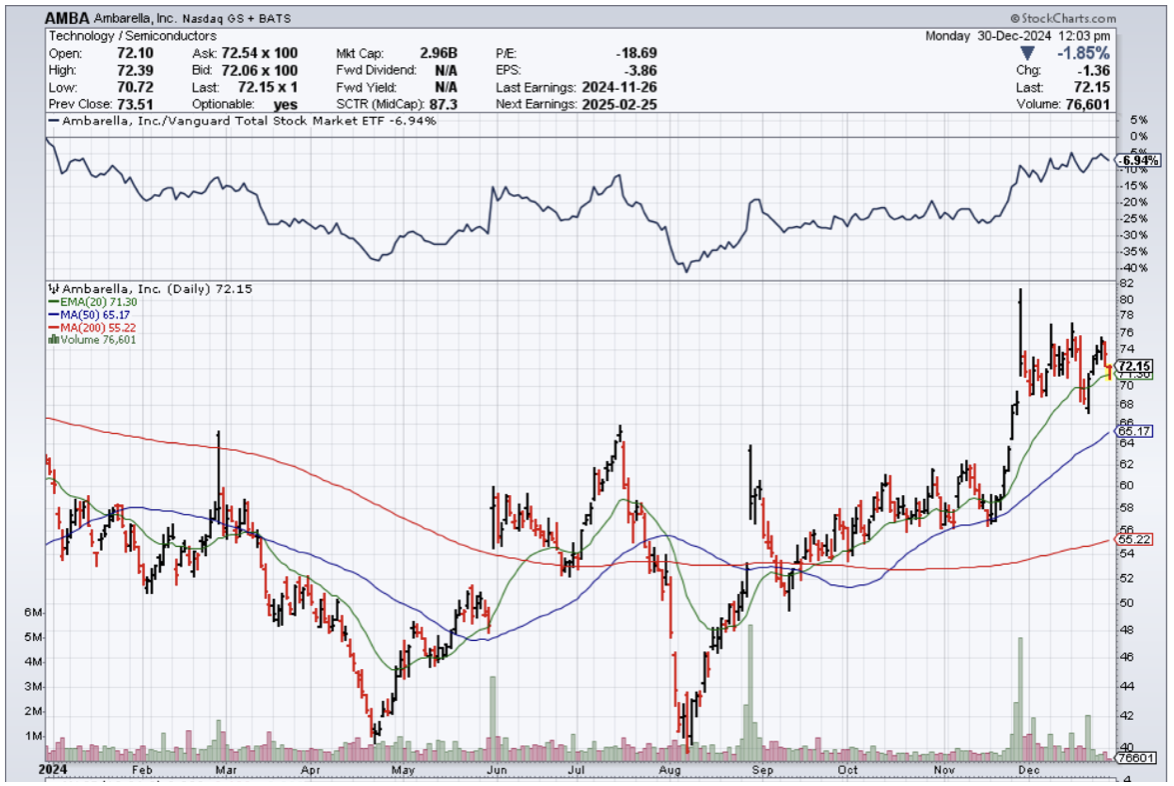Click the down-arrow triangle beside -1.85%
Viewport: 1174px width, 786px height.
click(1042, 51)
